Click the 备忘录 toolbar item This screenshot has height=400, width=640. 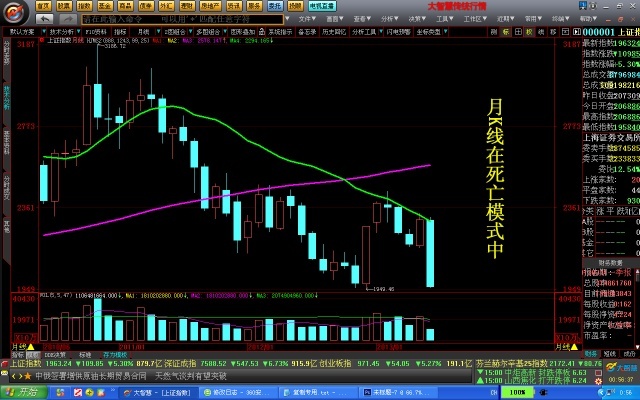tap(307, 31)
